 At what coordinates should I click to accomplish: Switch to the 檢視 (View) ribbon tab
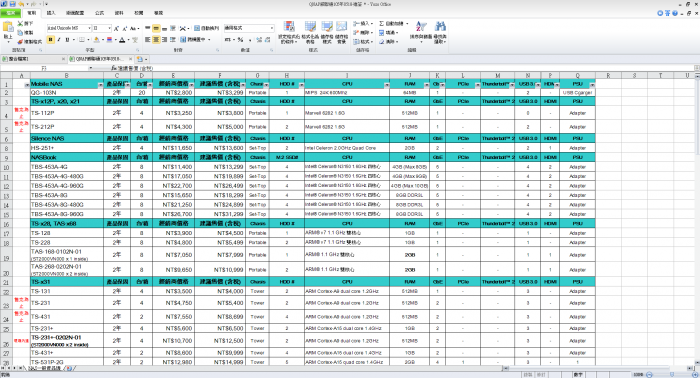(158, 13)
